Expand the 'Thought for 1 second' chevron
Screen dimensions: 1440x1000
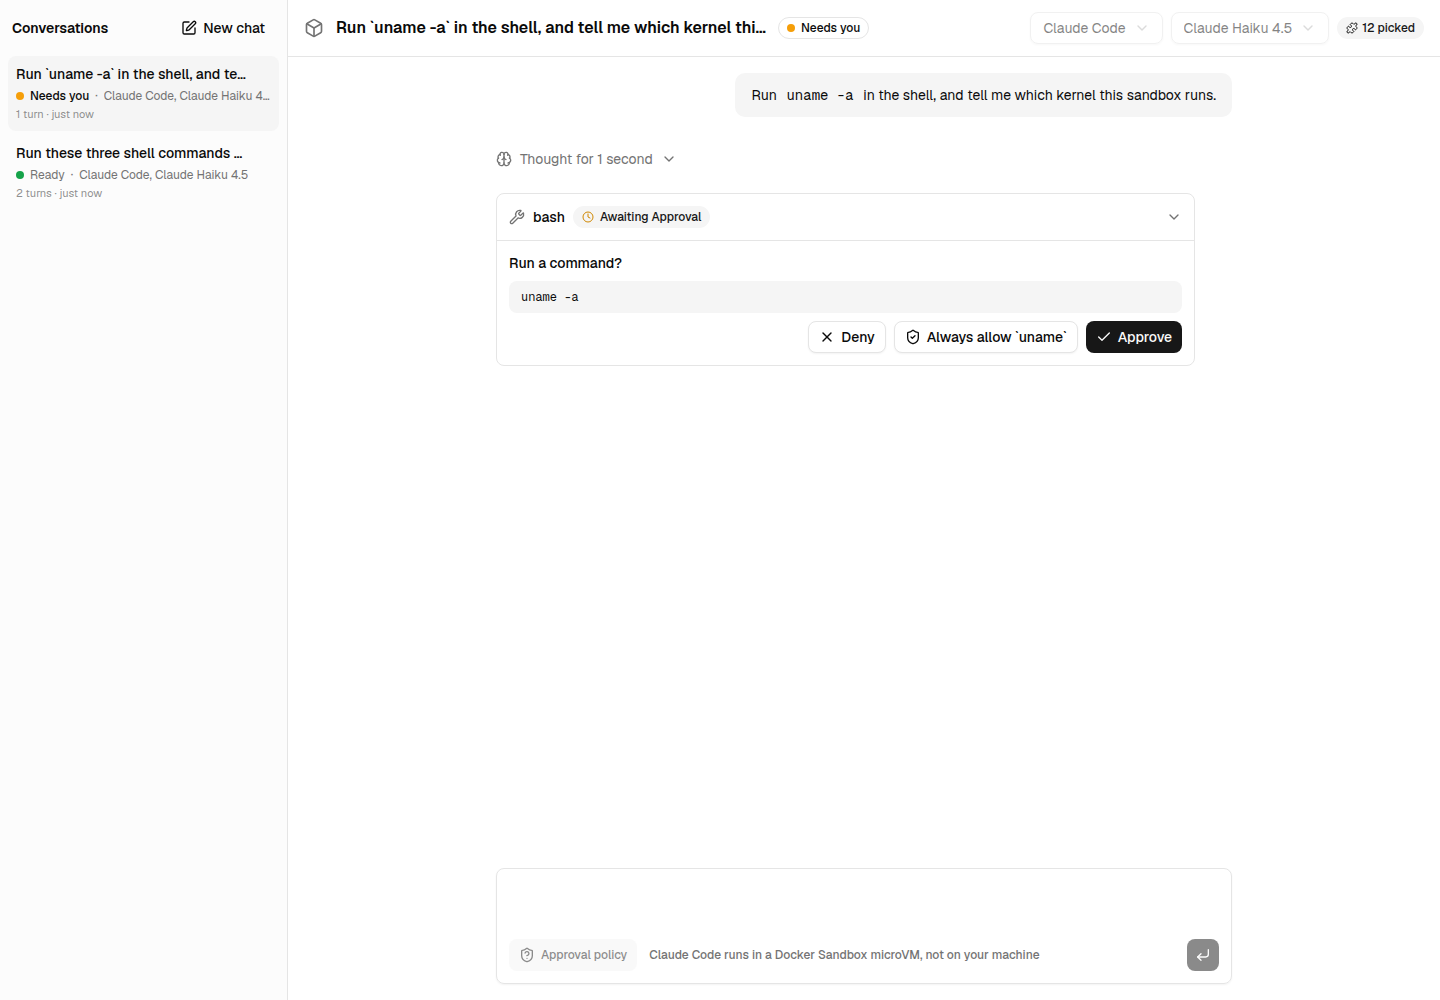[669, 159]
